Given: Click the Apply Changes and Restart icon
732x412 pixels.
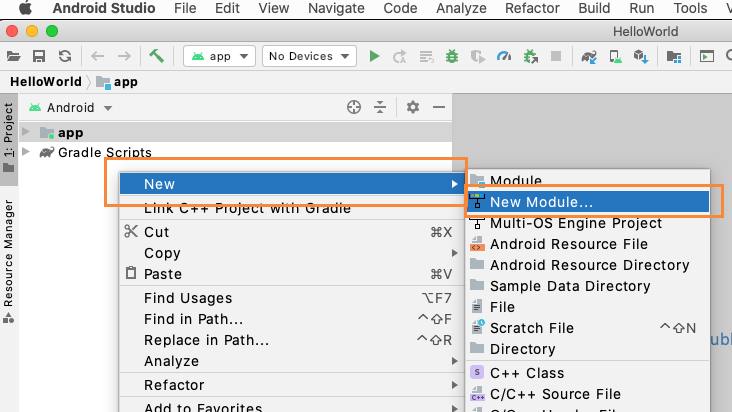Looking at the screenshot, I should 400,57.
